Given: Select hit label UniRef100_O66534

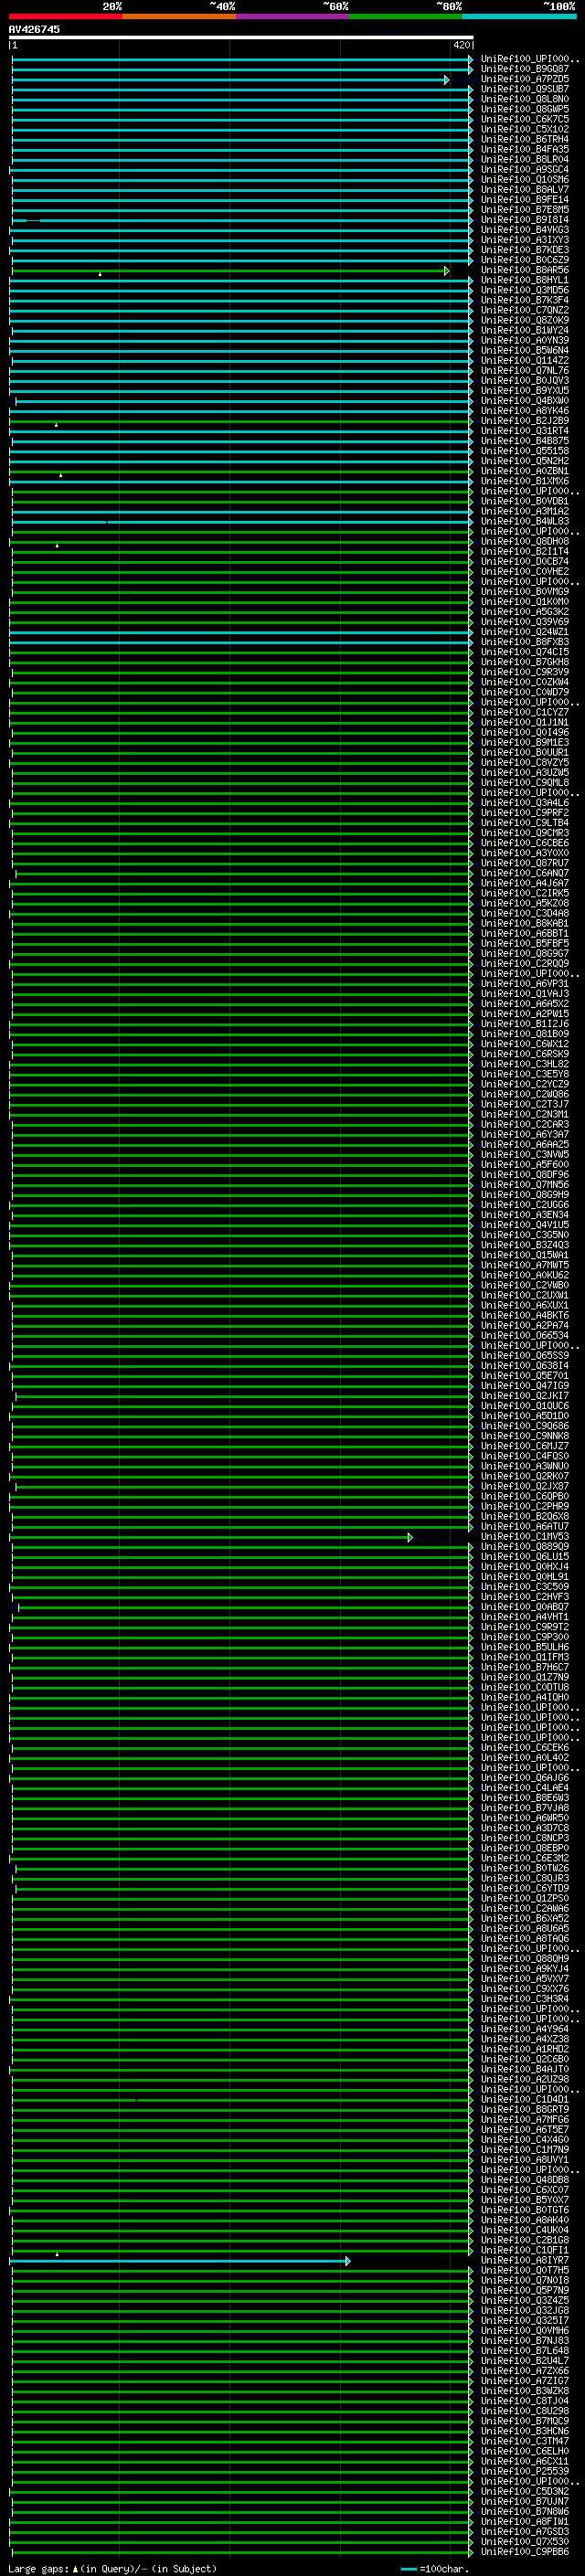Looking at the screenshot, I should click(x=525, y=1336).
